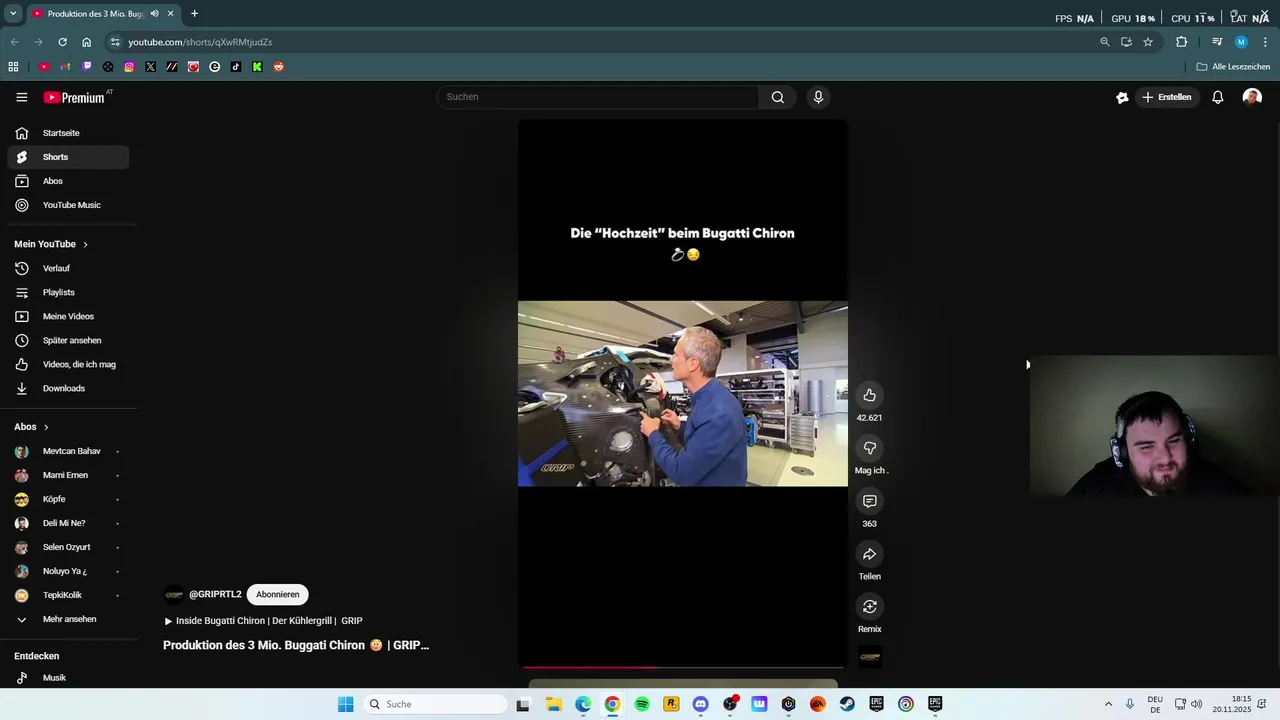
Task: Click the Erstellen create button
Action: point(1167,97)
